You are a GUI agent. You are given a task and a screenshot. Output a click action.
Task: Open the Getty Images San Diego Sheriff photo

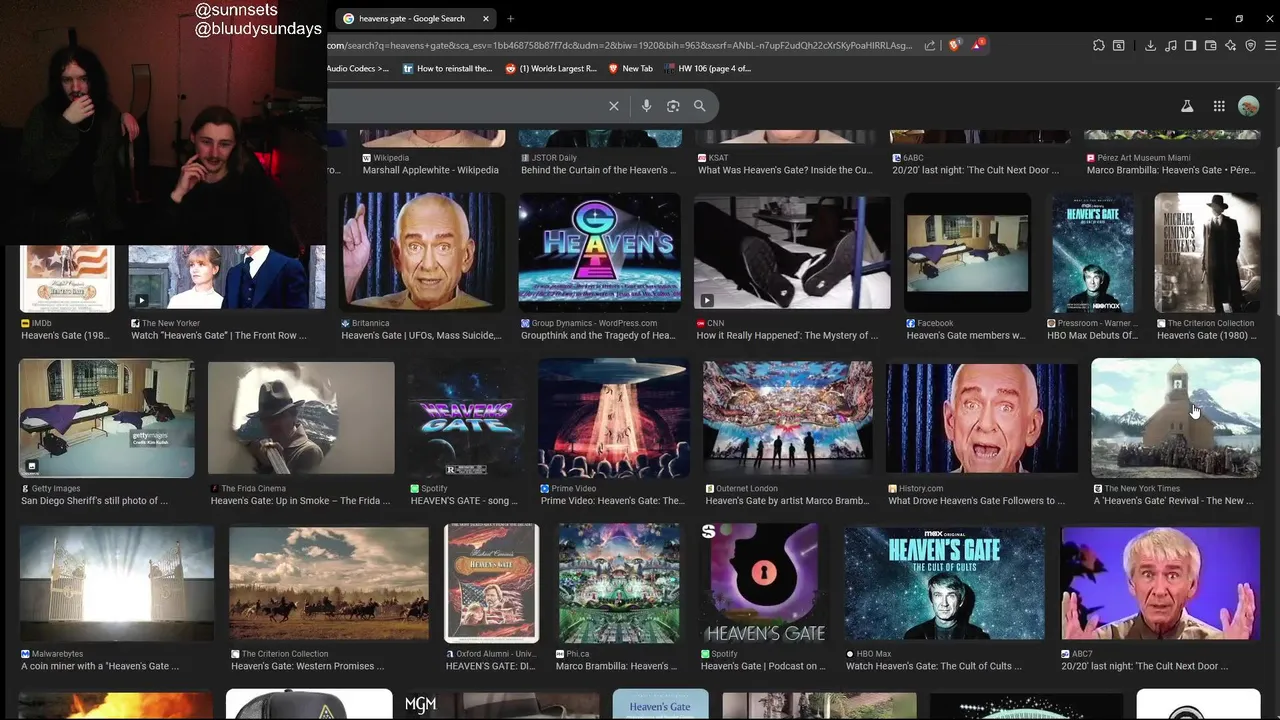click(106, 418)
